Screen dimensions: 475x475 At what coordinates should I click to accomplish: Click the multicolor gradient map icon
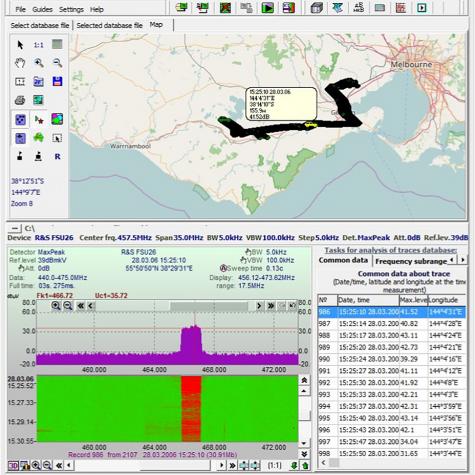57,119
